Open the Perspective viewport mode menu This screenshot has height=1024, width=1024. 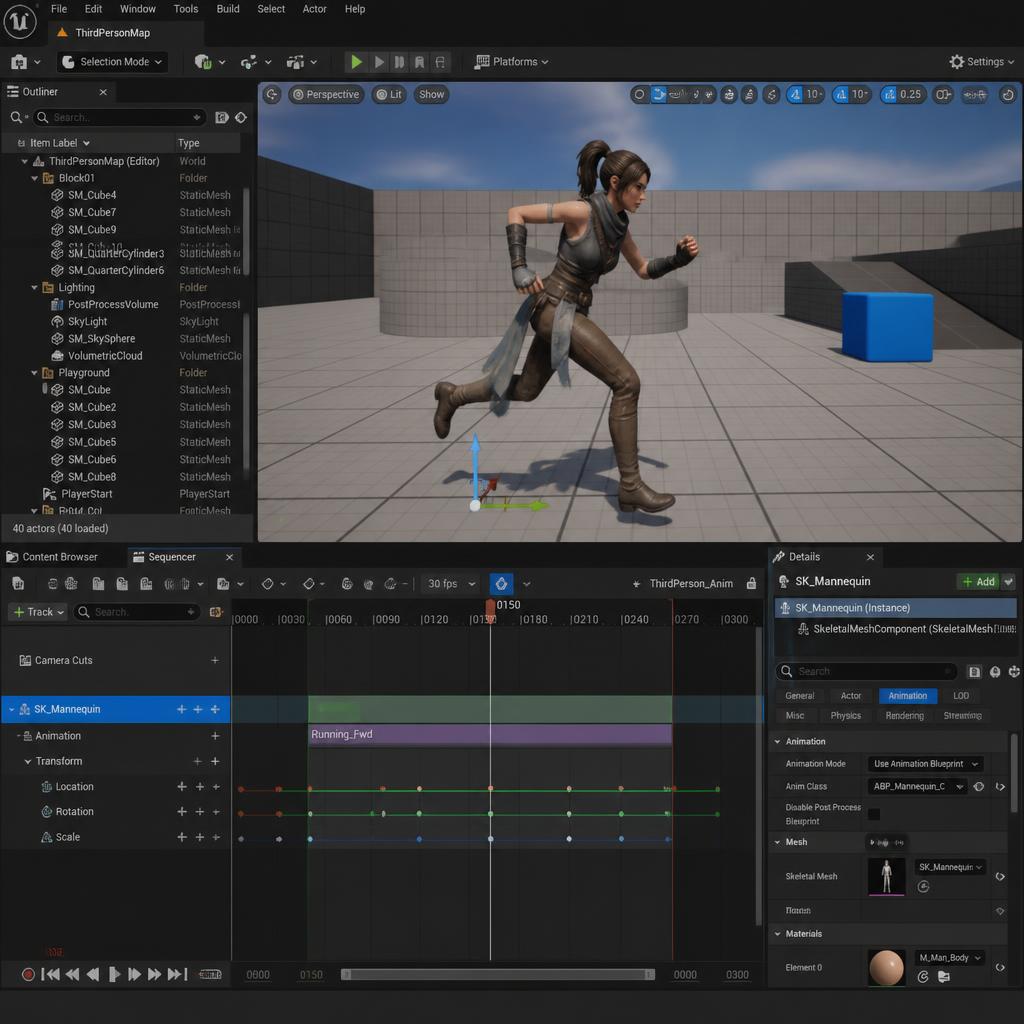click(326, 95)
